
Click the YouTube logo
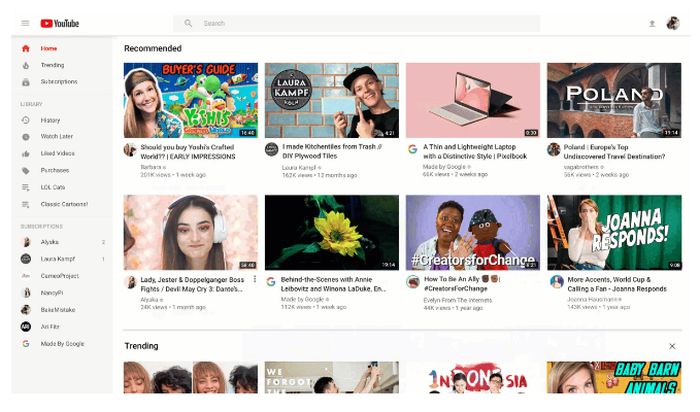click(x=59, y=23)
